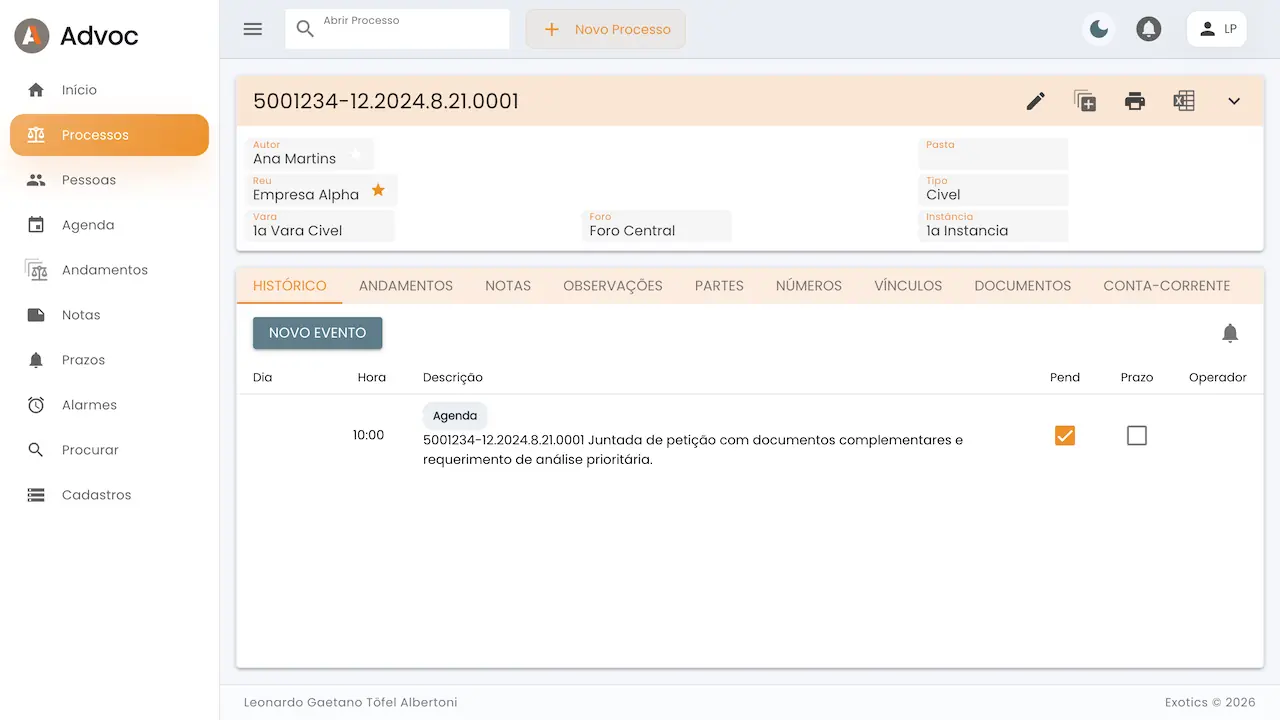
Task: Click the Pasta field
Action: [x=993, y=154]
